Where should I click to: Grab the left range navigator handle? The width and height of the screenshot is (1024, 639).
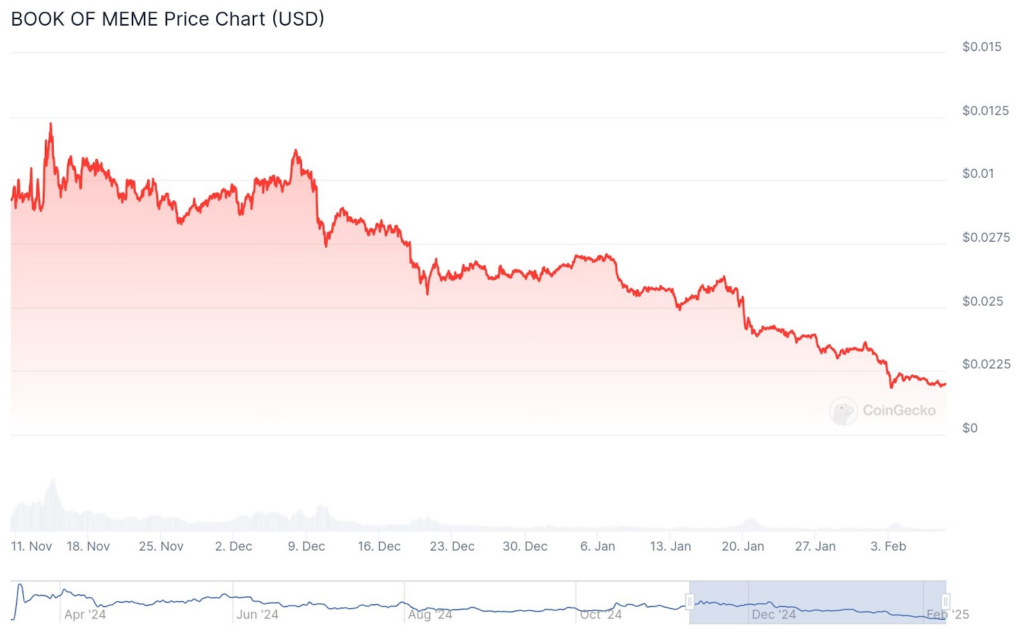point(690,600)
